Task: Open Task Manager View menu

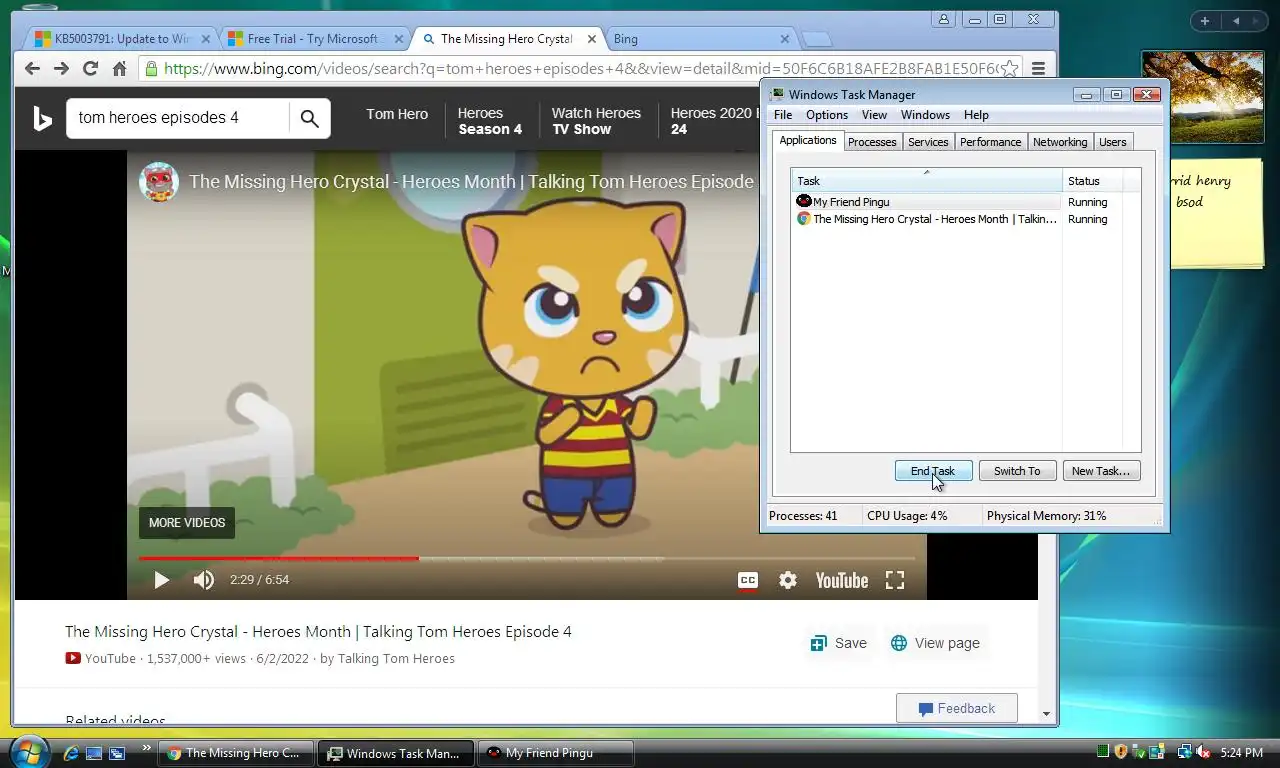Action: click(874, 115)
